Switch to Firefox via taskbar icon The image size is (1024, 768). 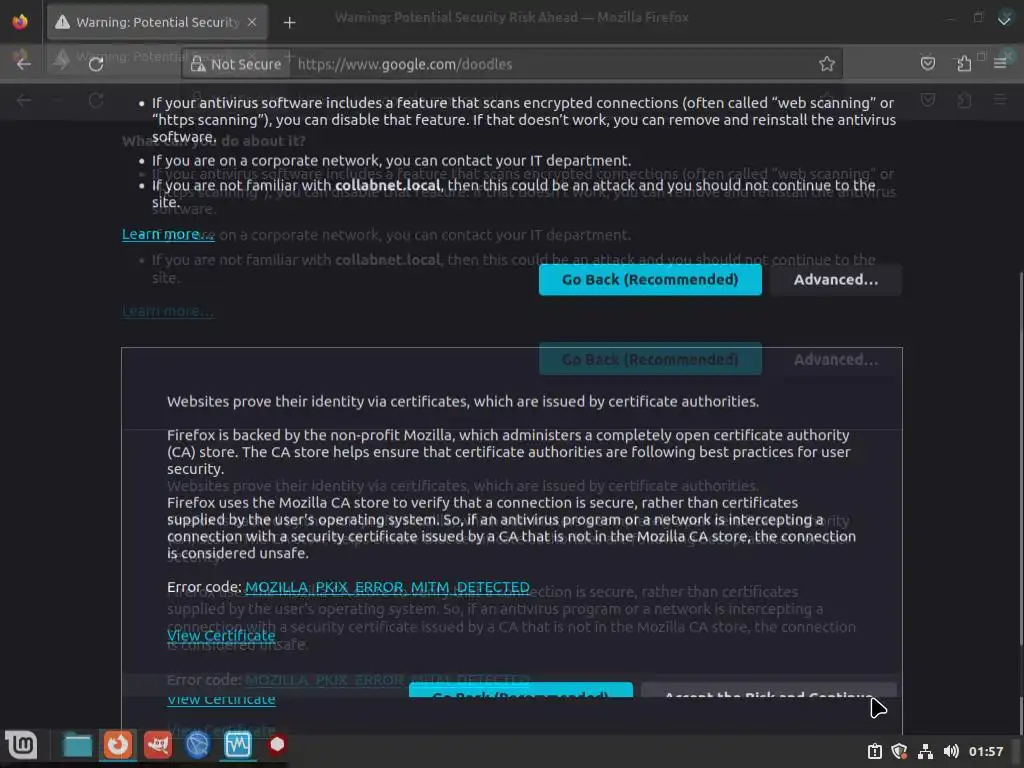pyautogui.click(x=118, y=744)
